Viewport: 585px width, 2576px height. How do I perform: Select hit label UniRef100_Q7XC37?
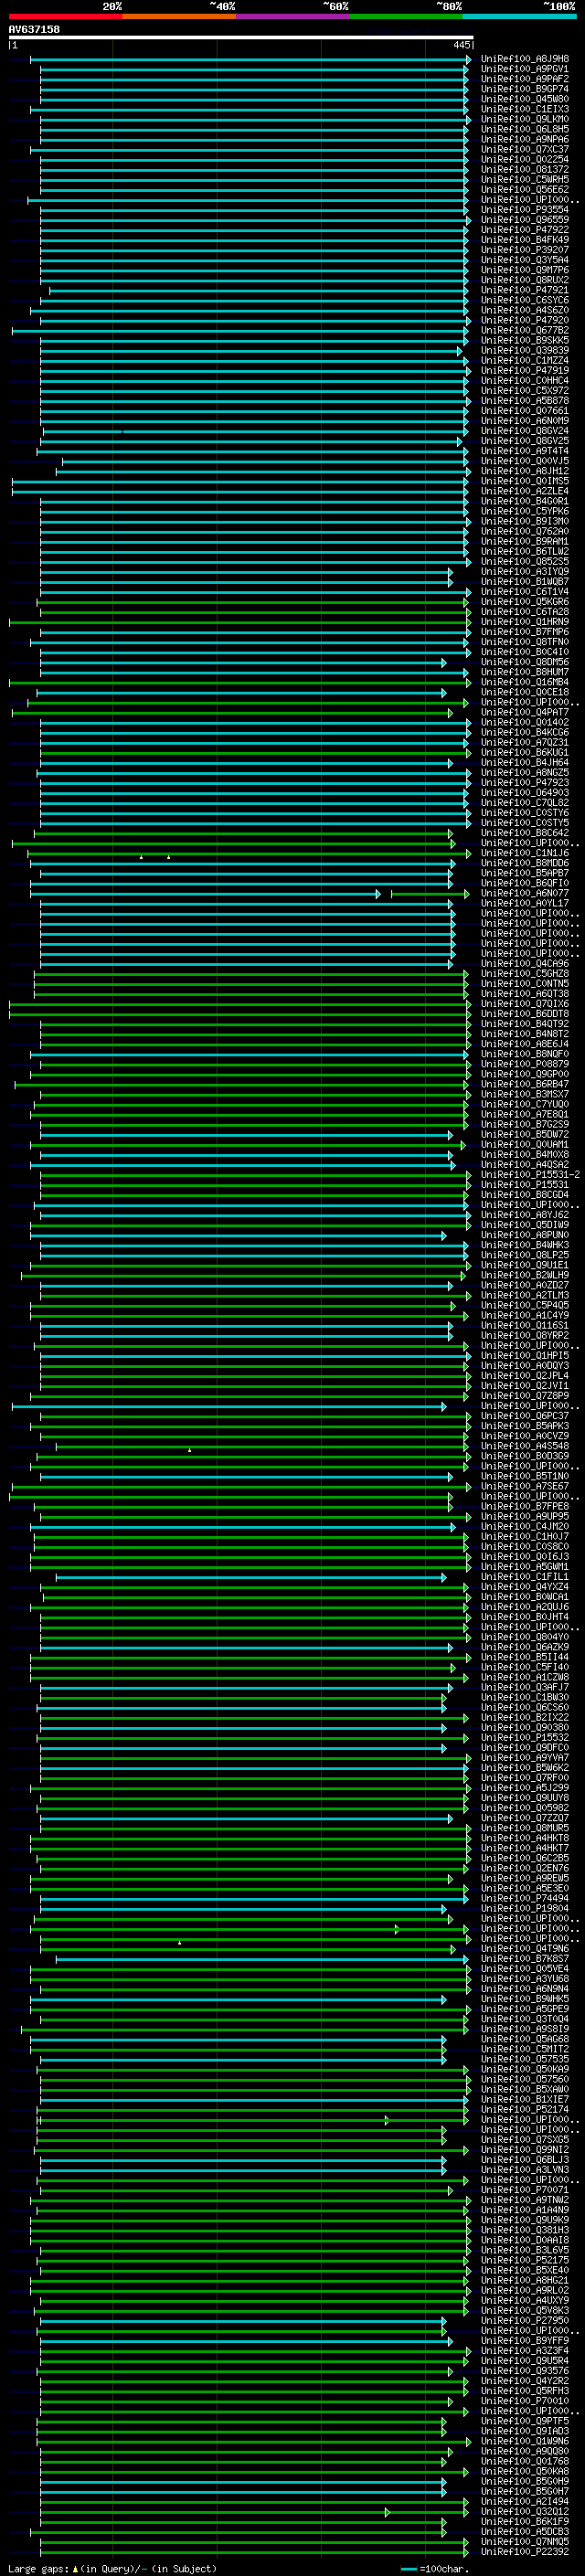(525, 150)
